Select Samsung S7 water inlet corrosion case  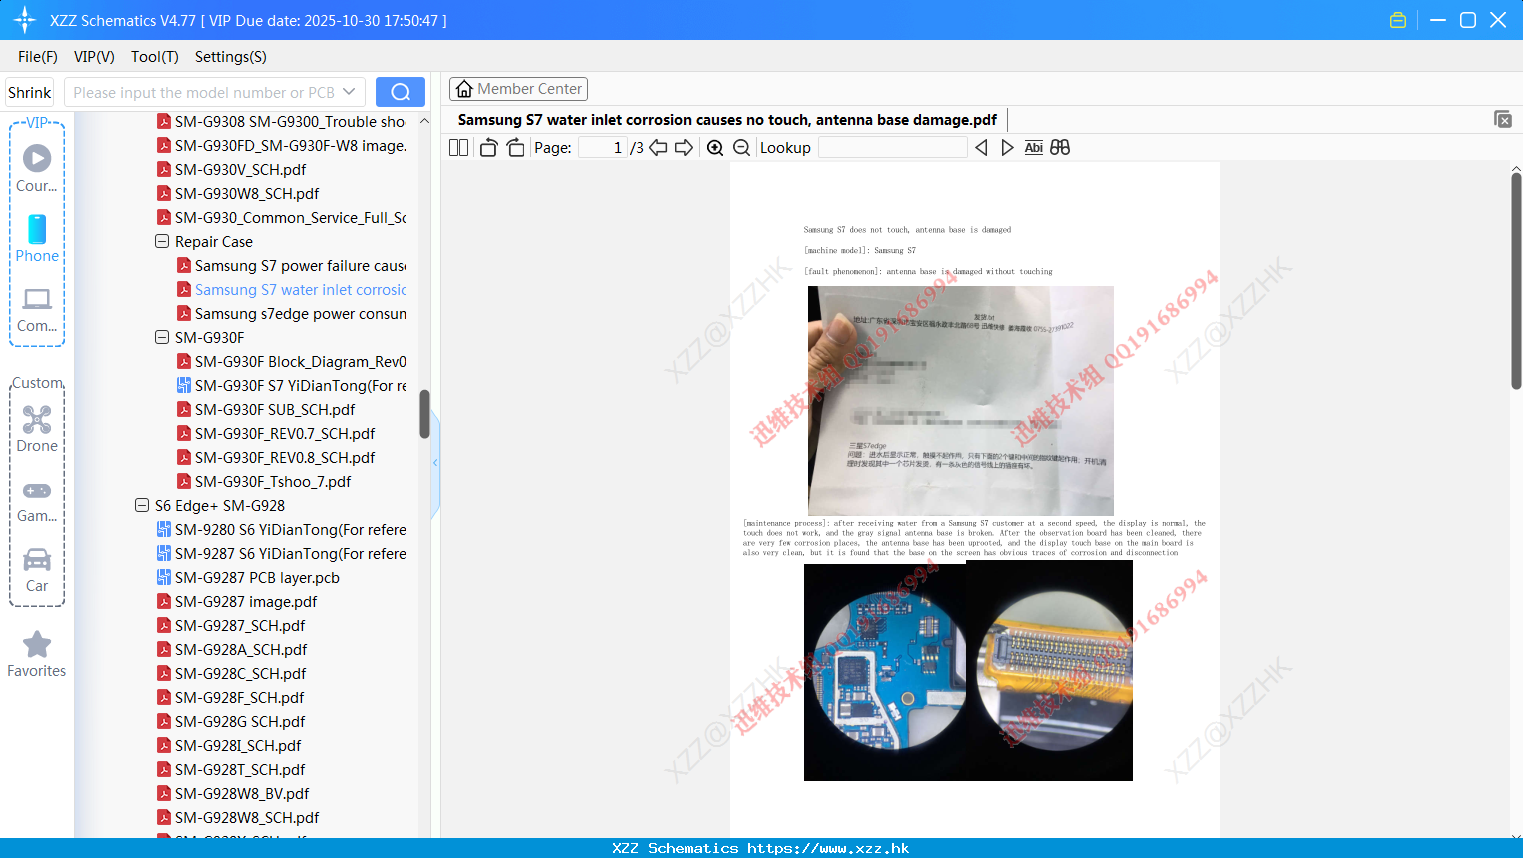pos(291,289)
